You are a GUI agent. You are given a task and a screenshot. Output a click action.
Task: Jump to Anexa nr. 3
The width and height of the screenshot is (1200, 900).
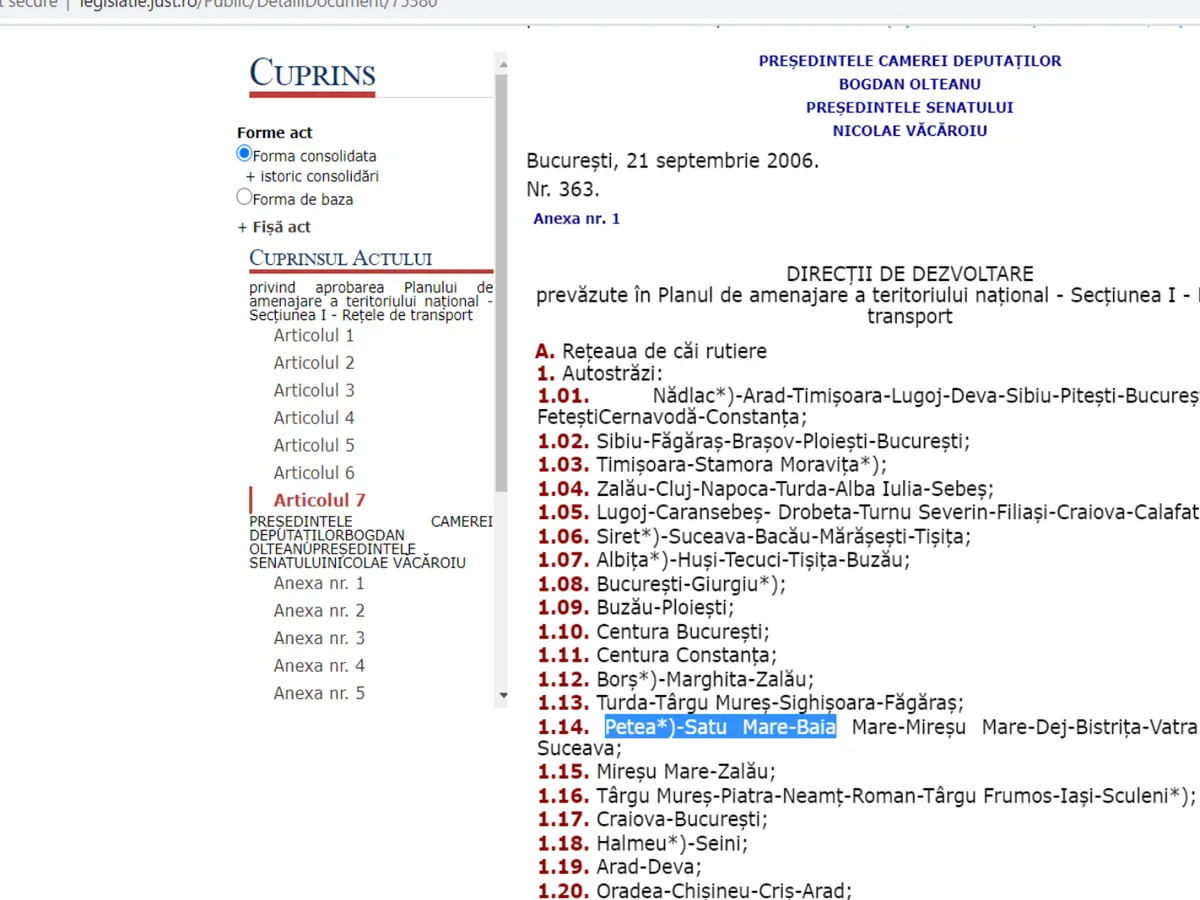click(x=319, y=639)
